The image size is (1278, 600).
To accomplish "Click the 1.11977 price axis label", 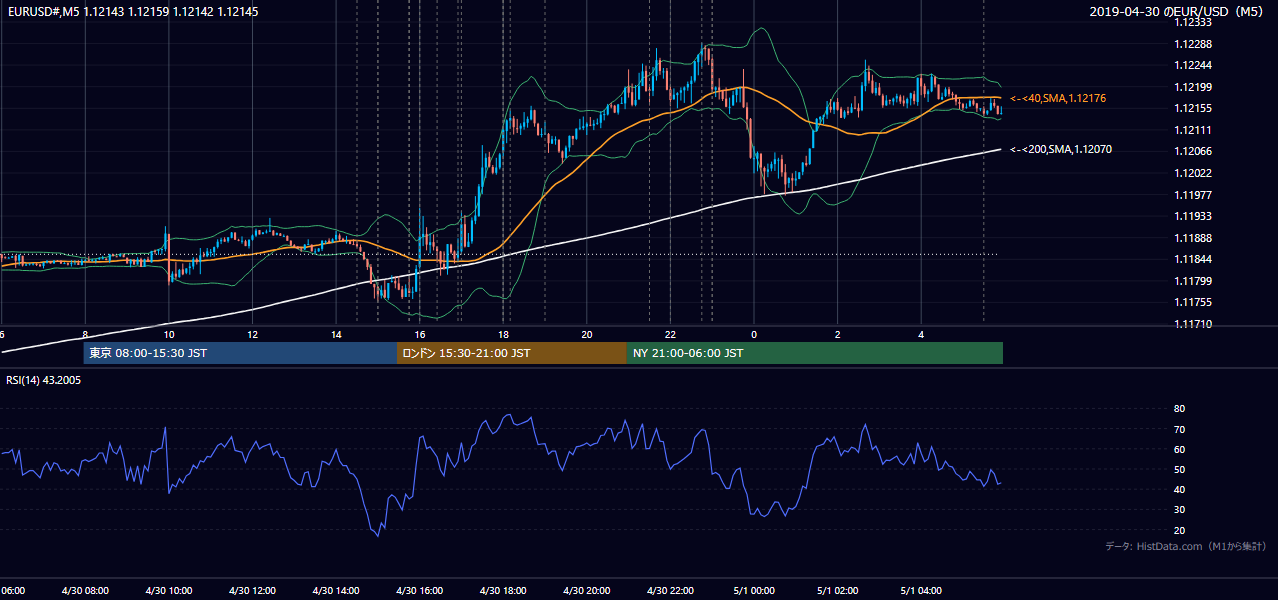I will pyautogui.click(x=1193, y=195).
